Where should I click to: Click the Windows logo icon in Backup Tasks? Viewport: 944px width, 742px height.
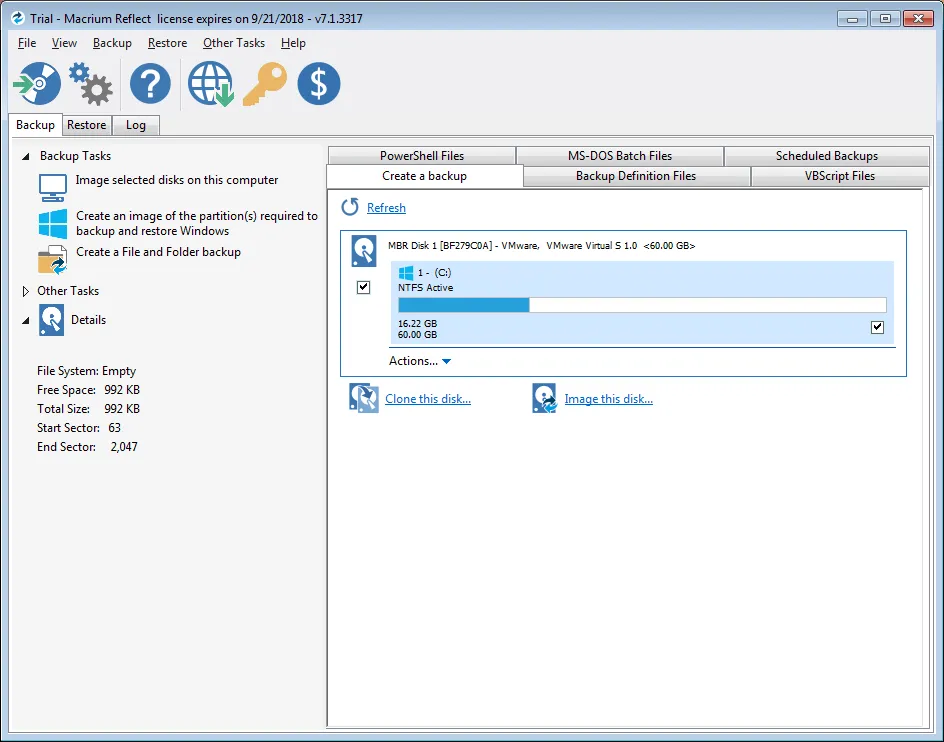[53, 223]
